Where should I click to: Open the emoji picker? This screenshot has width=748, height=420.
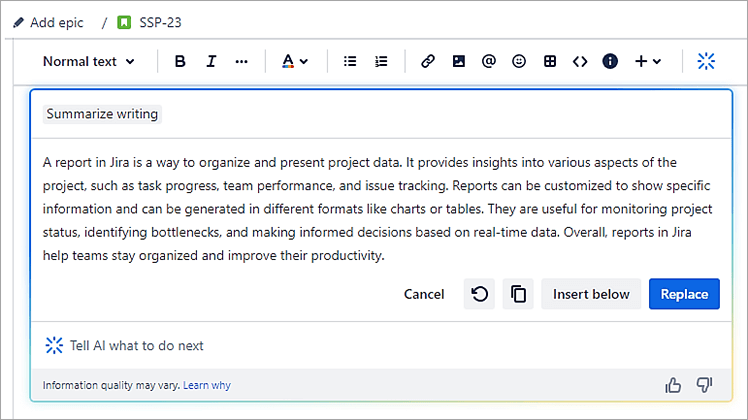click(x=519, y=61)
